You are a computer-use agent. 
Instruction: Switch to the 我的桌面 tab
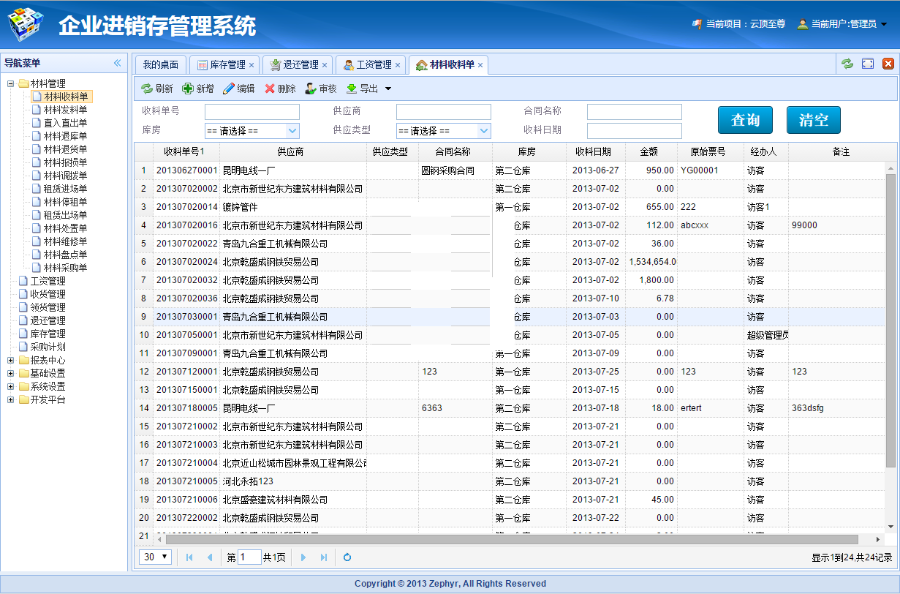click(x=160, y=62)
